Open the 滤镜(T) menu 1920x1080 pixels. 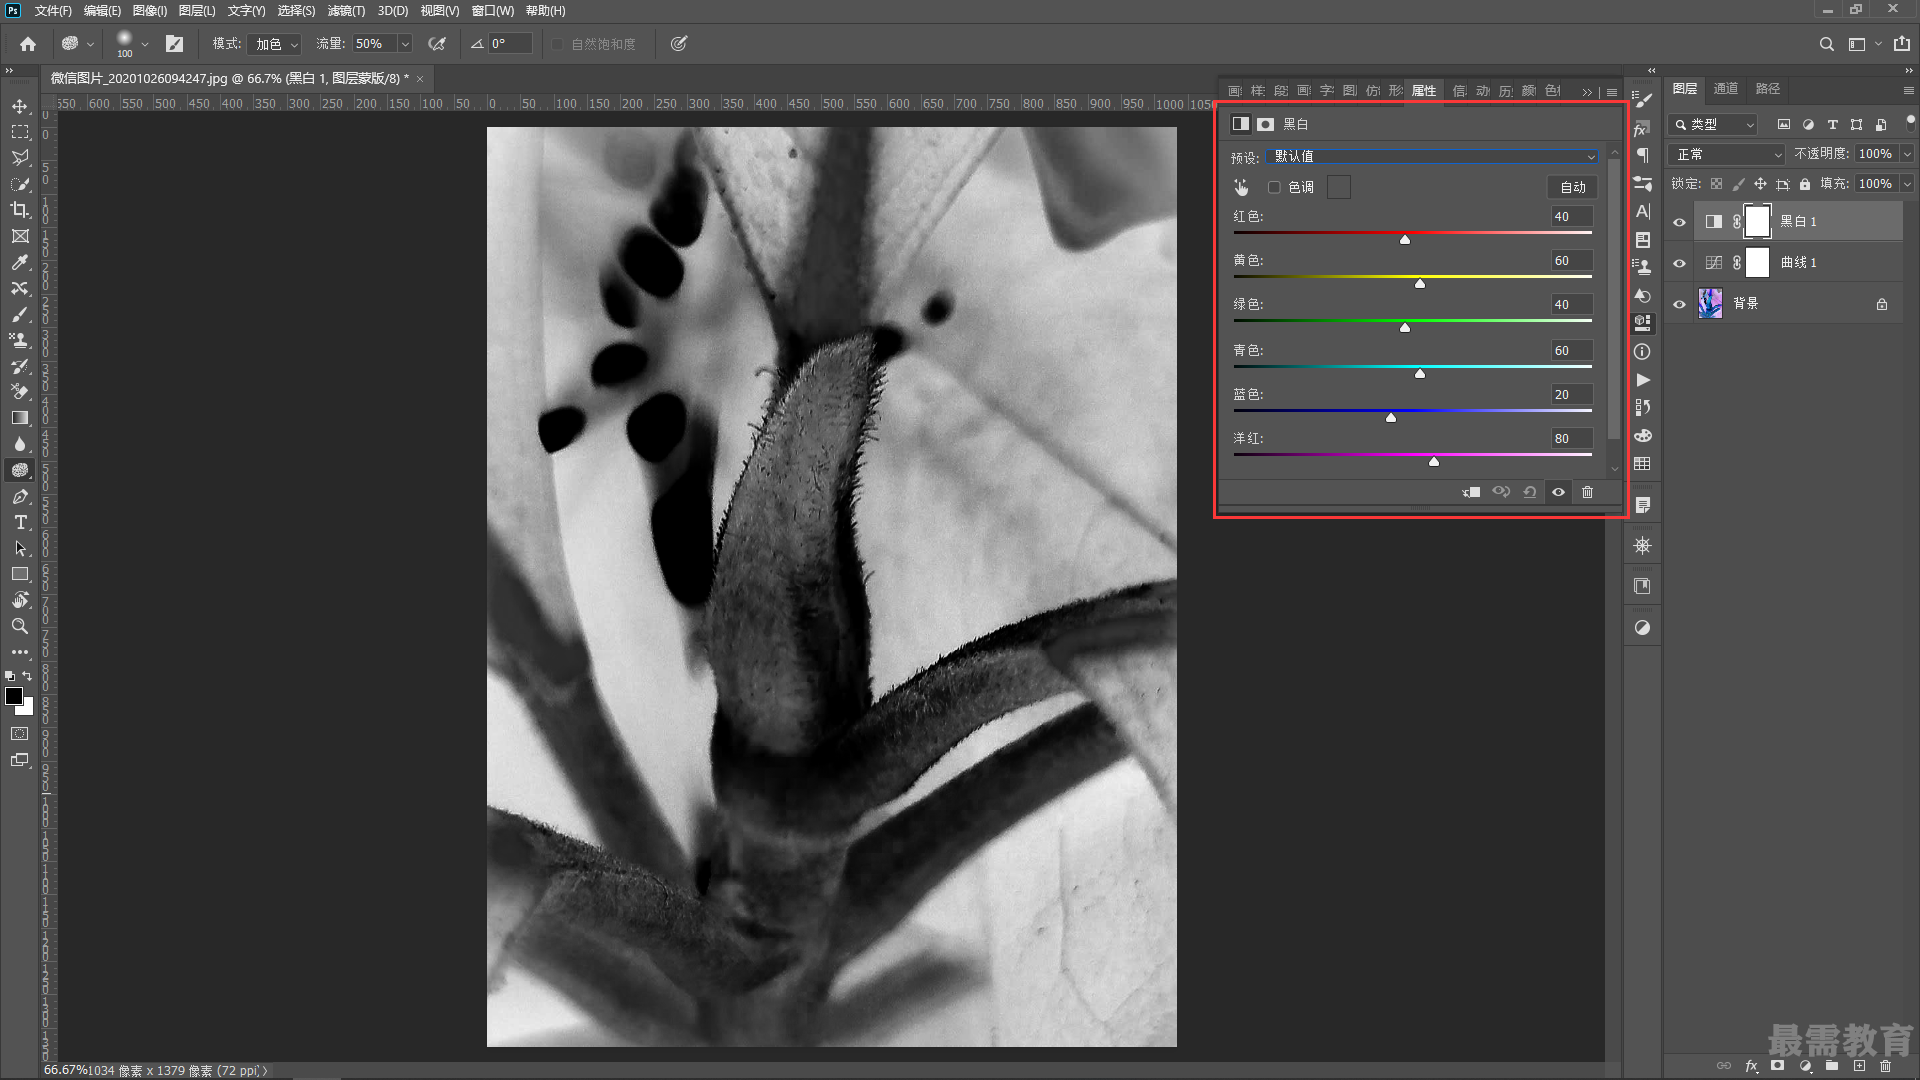[346, 11]
